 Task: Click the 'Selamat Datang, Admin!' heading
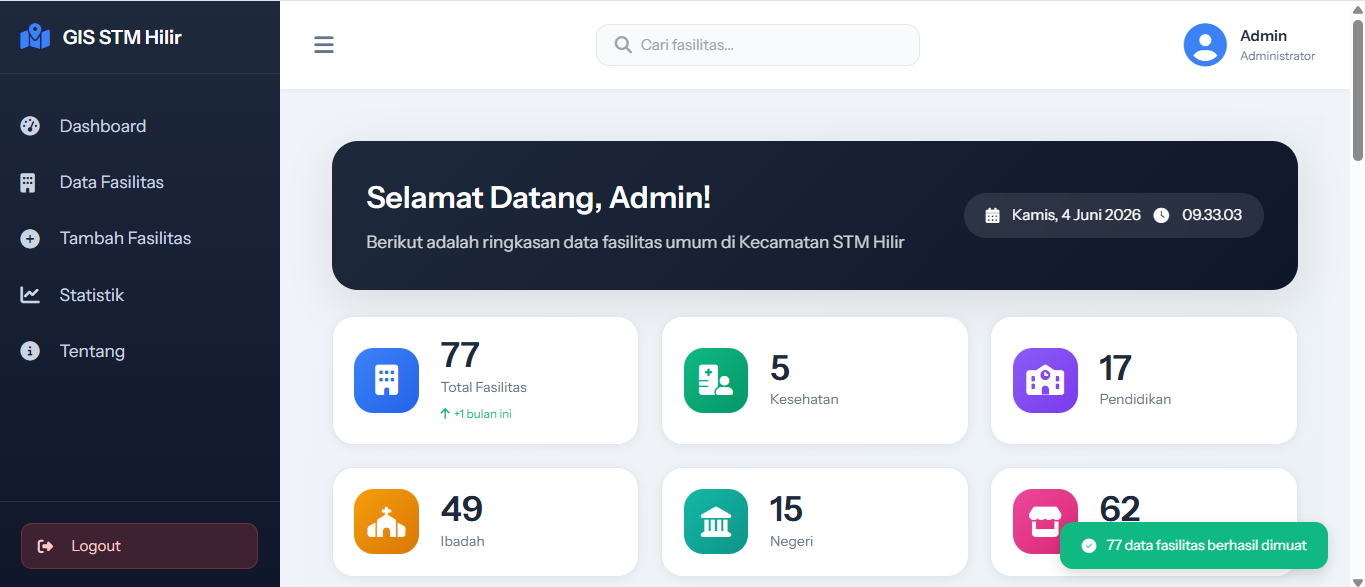pyautogui.click(x=538, y=198)
